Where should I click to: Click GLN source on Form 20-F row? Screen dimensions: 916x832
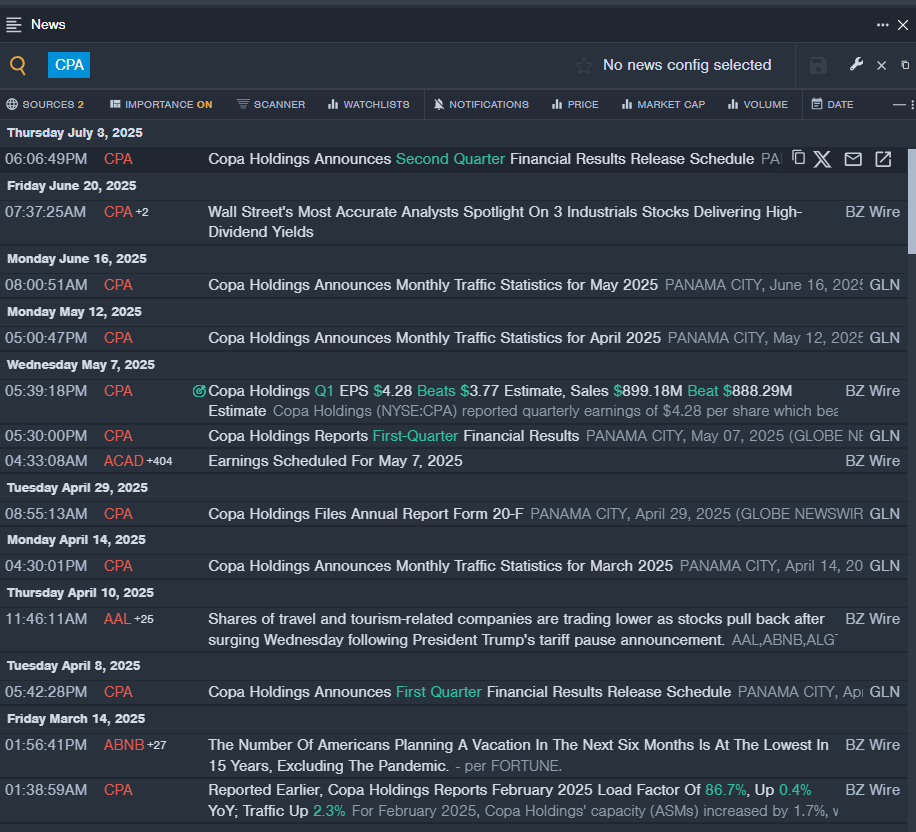pos(884,514)
